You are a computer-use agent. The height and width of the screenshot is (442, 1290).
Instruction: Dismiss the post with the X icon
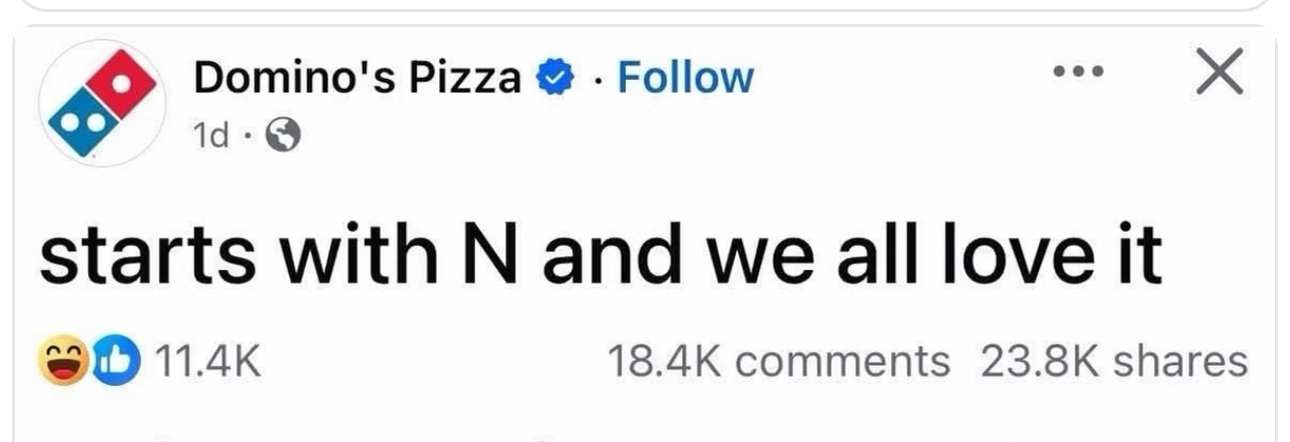1220,73
